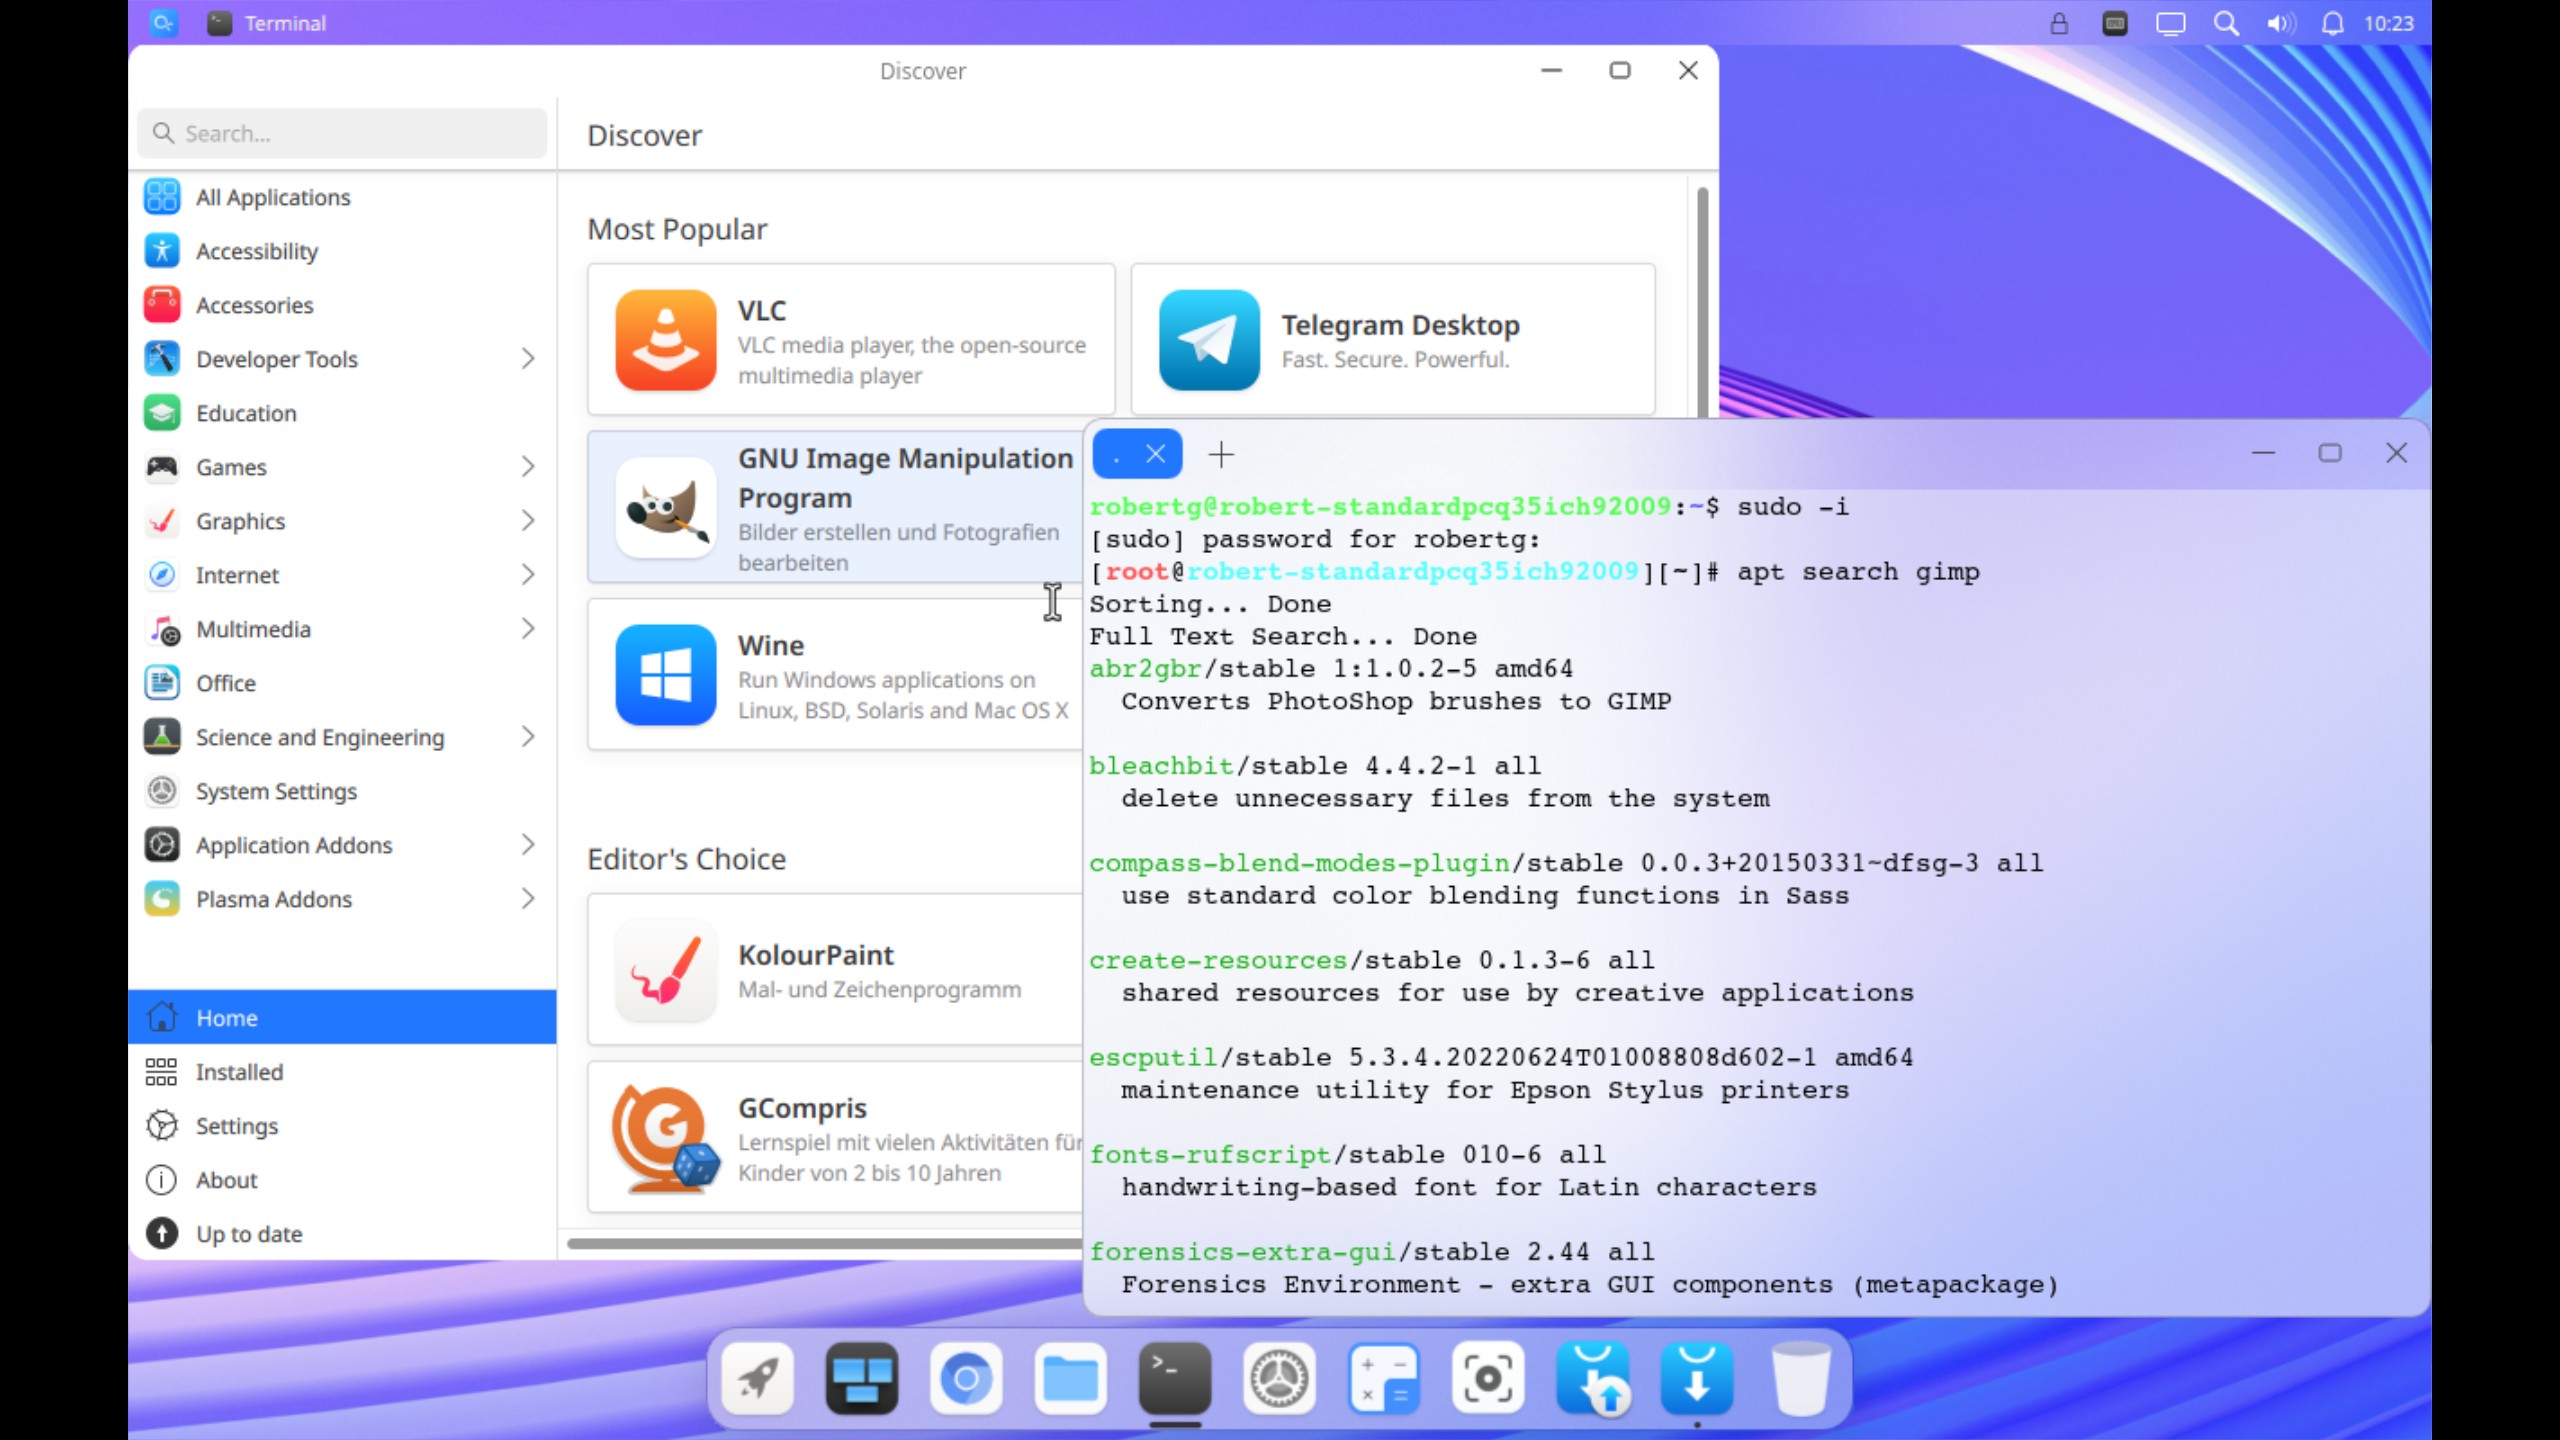Expand the Graphics category arrow
The width and height of the screenshot is (2560, 1440).
[528, 520]
